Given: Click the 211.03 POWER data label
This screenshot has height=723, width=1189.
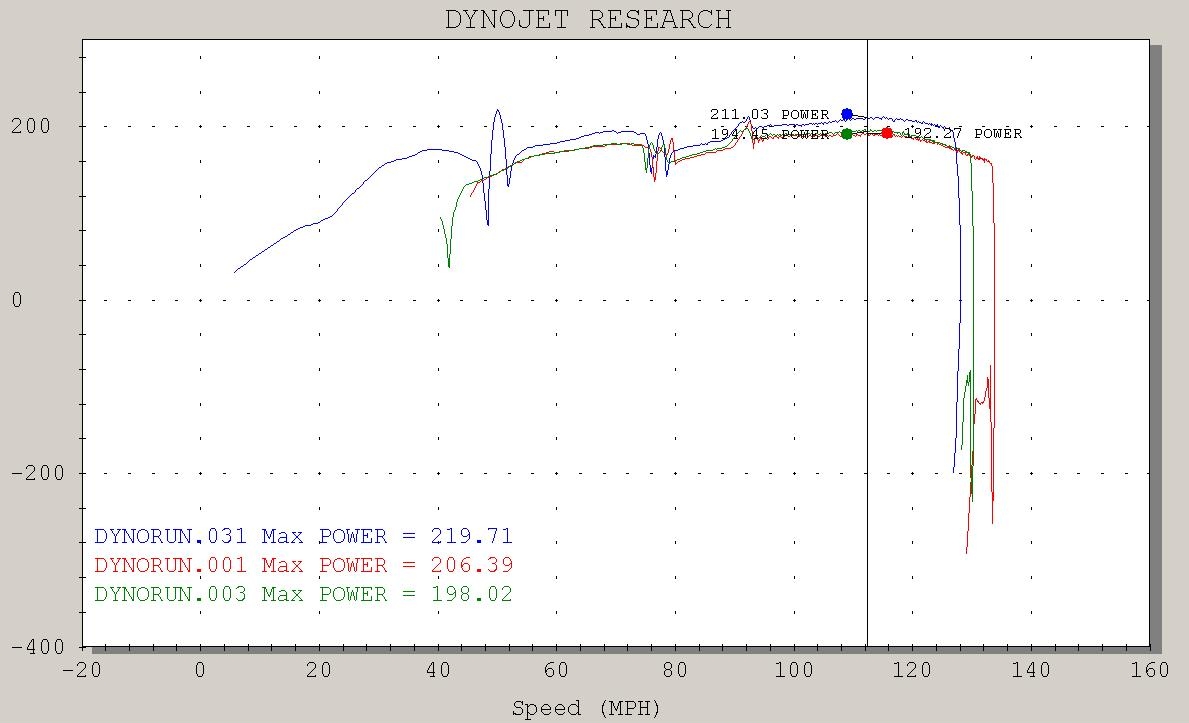Looking at the screenshot, I should click(x=769, y=115).
